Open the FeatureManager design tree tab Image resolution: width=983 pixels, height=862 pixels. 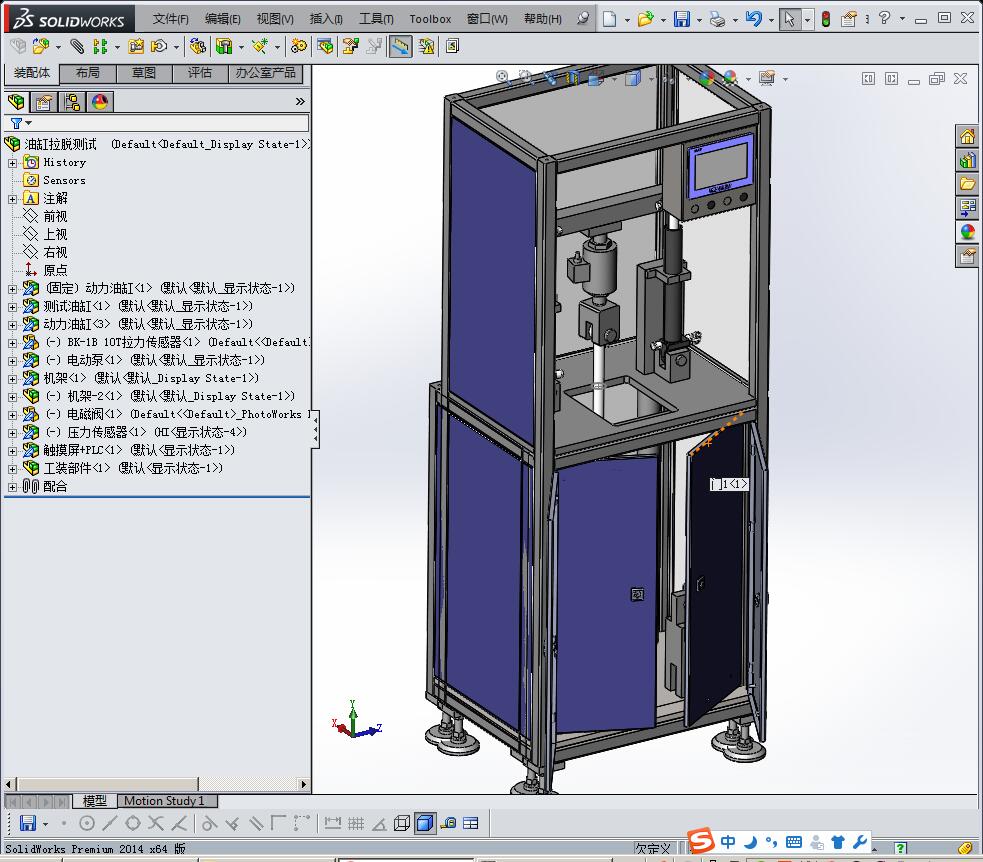coord(16,102)
